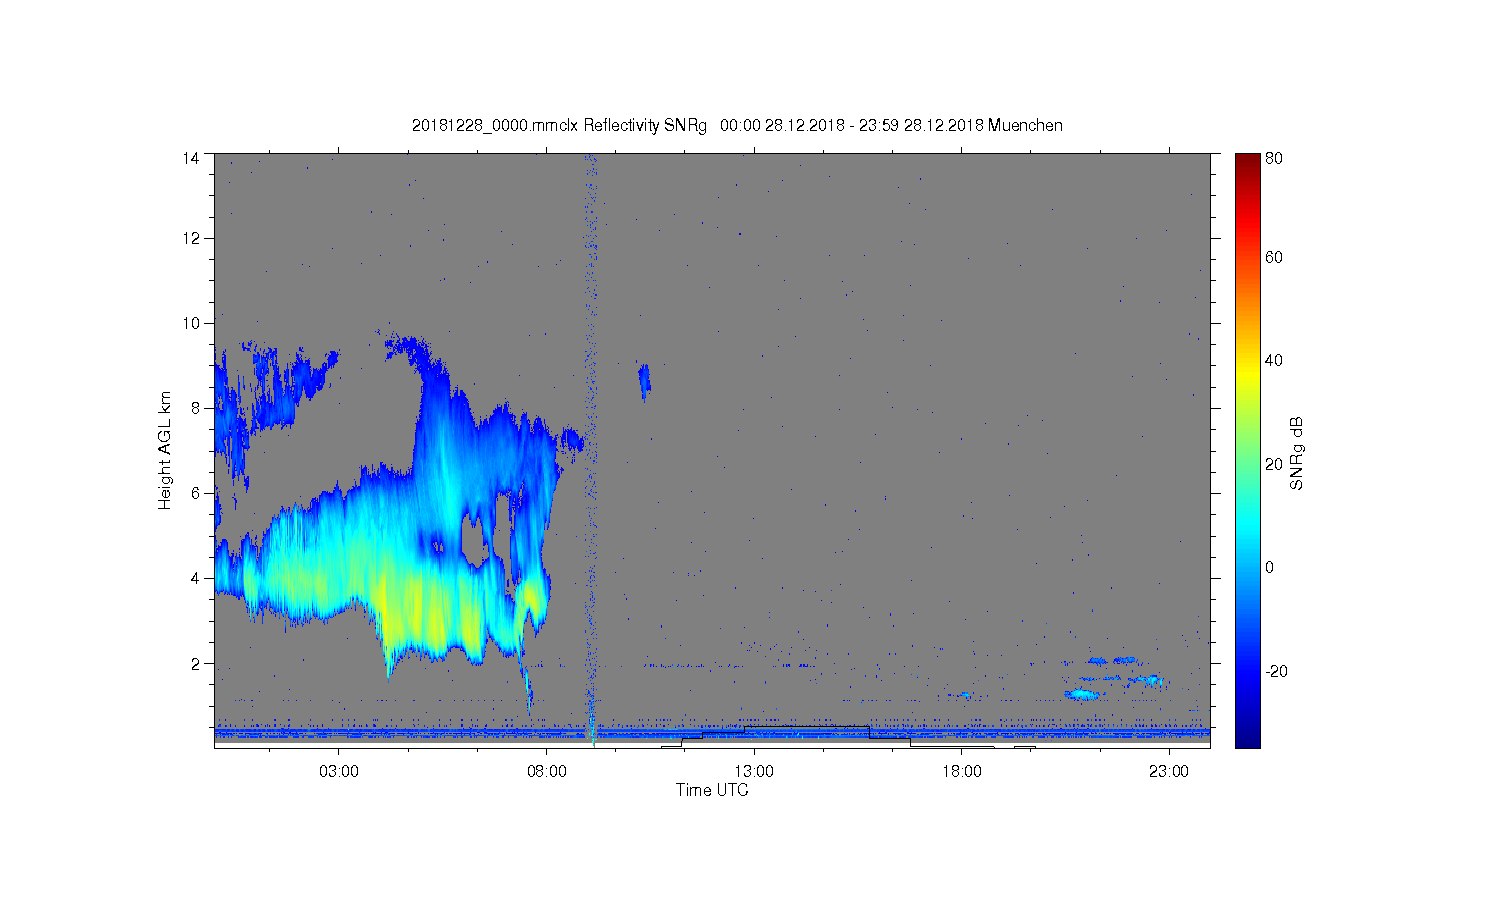Click the 03:00 time tick label
The image size is (1500, 900).
[x=338, y=772]
